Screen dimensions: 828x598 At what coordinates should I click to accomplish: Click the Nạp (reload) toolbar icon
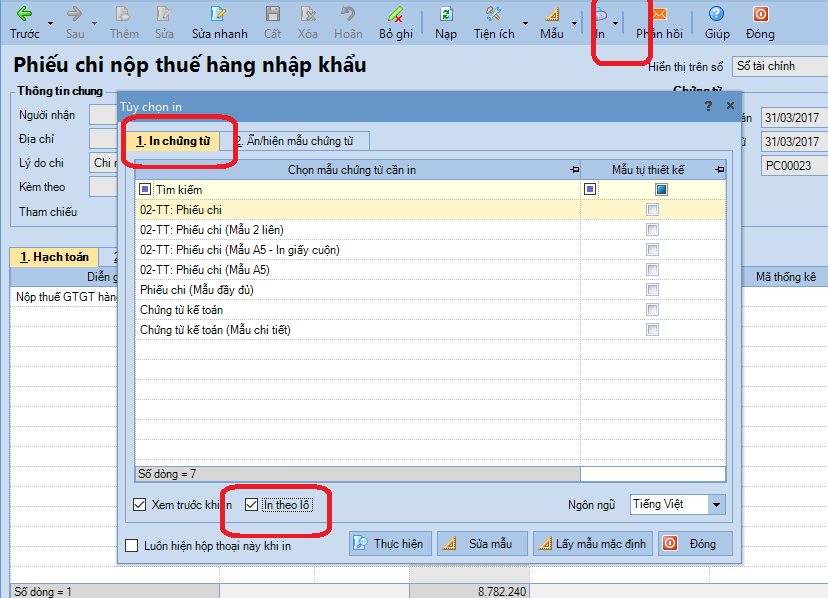(x=446, y=14)
